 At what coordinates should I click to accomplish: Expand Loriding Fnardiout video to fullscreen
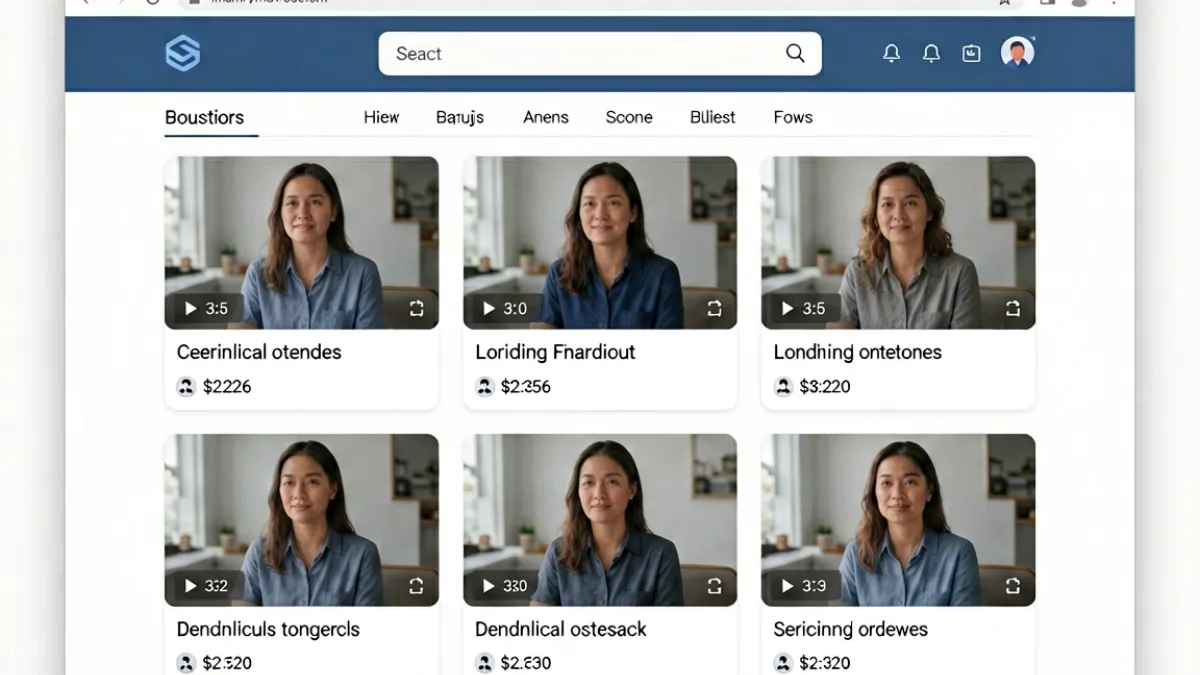coord(714,309)
